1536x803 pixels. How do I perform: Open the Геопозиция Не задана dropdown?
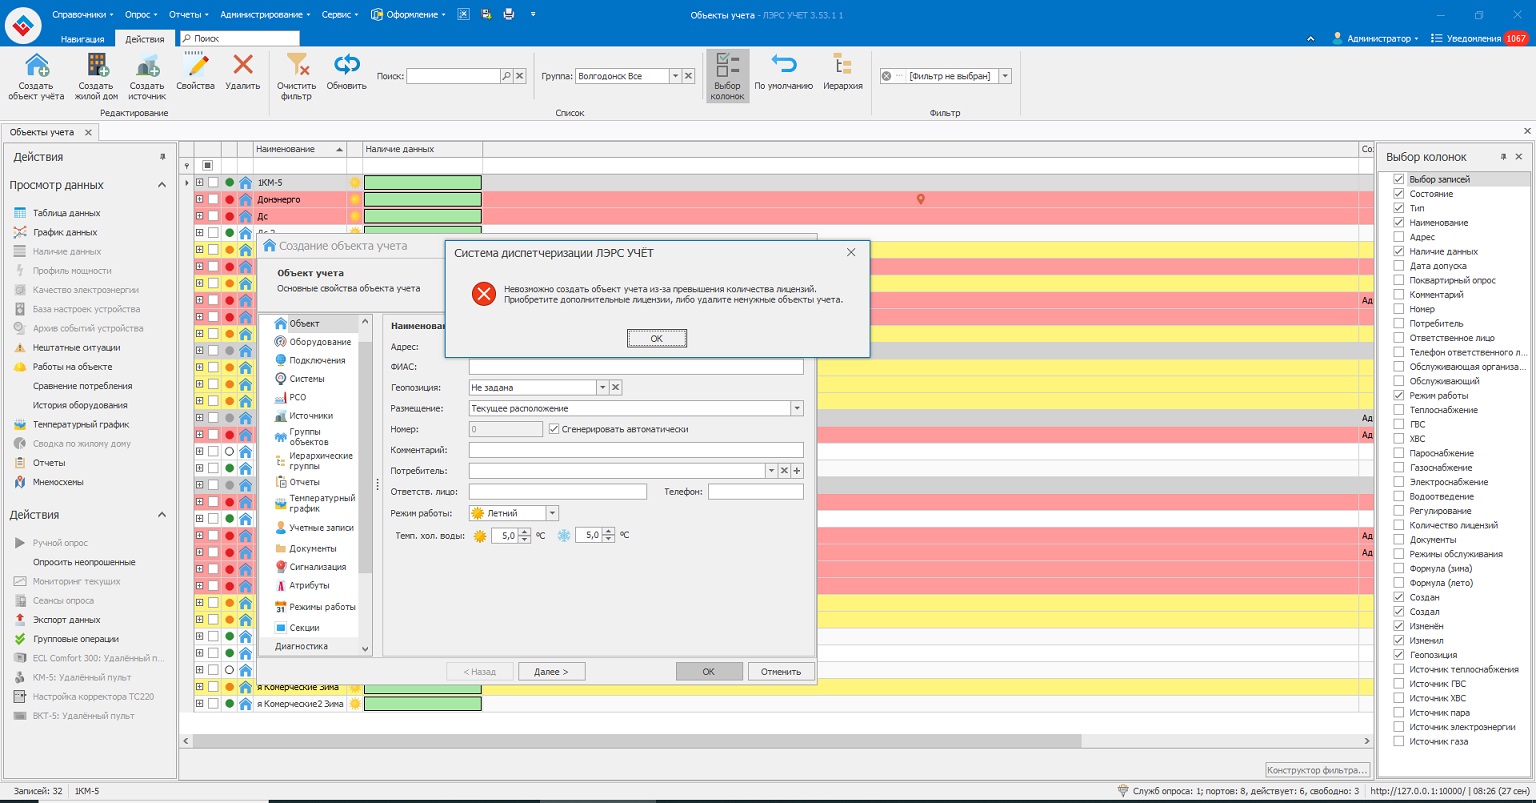[x=602, y=387]
